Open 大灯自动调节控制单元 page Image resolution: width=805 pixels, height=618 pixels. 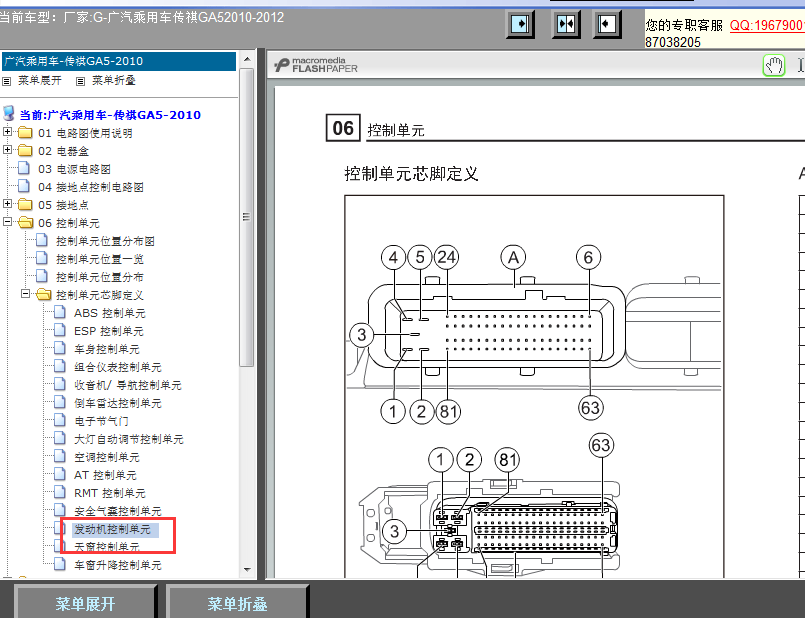coord(129,439)
